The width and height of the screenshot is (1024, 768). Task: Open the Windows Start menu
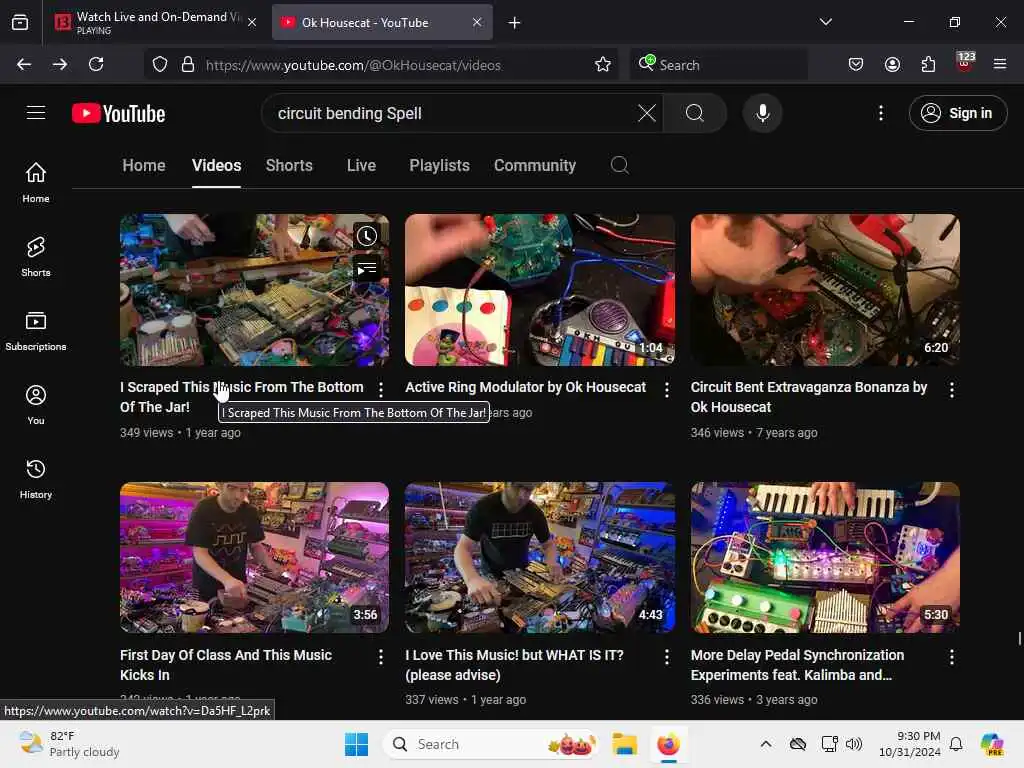pos(357,744)
